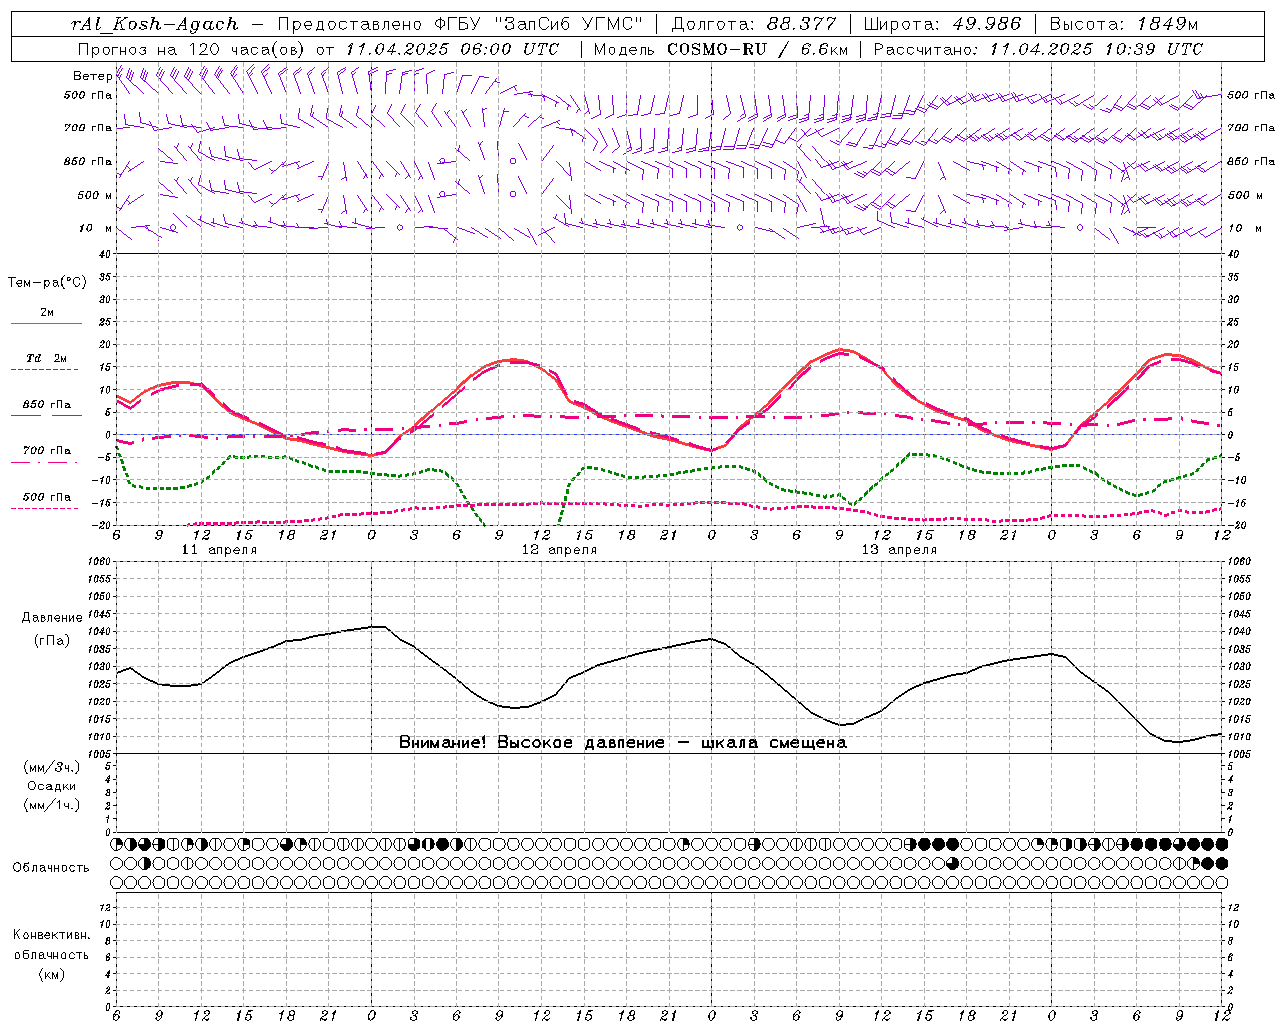The image size is (1280, 1024).
Task: Click the (гПа) unit under Давление
Action: click(52, 641)
